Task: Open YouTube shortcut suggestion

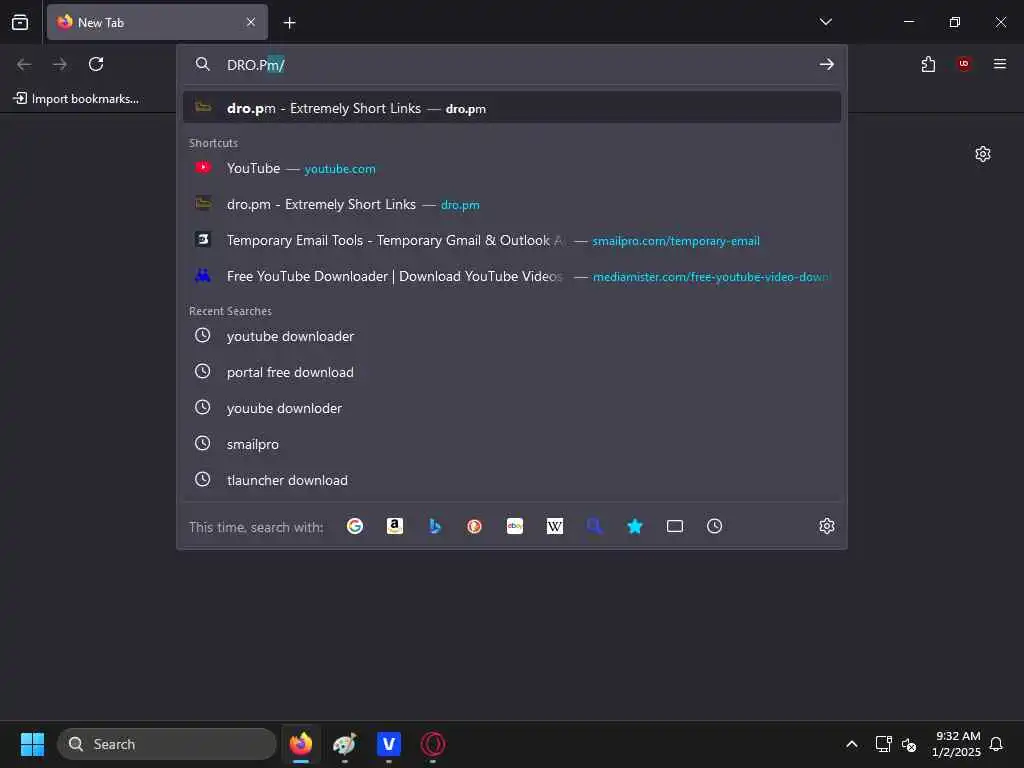Action: [512, 168]
